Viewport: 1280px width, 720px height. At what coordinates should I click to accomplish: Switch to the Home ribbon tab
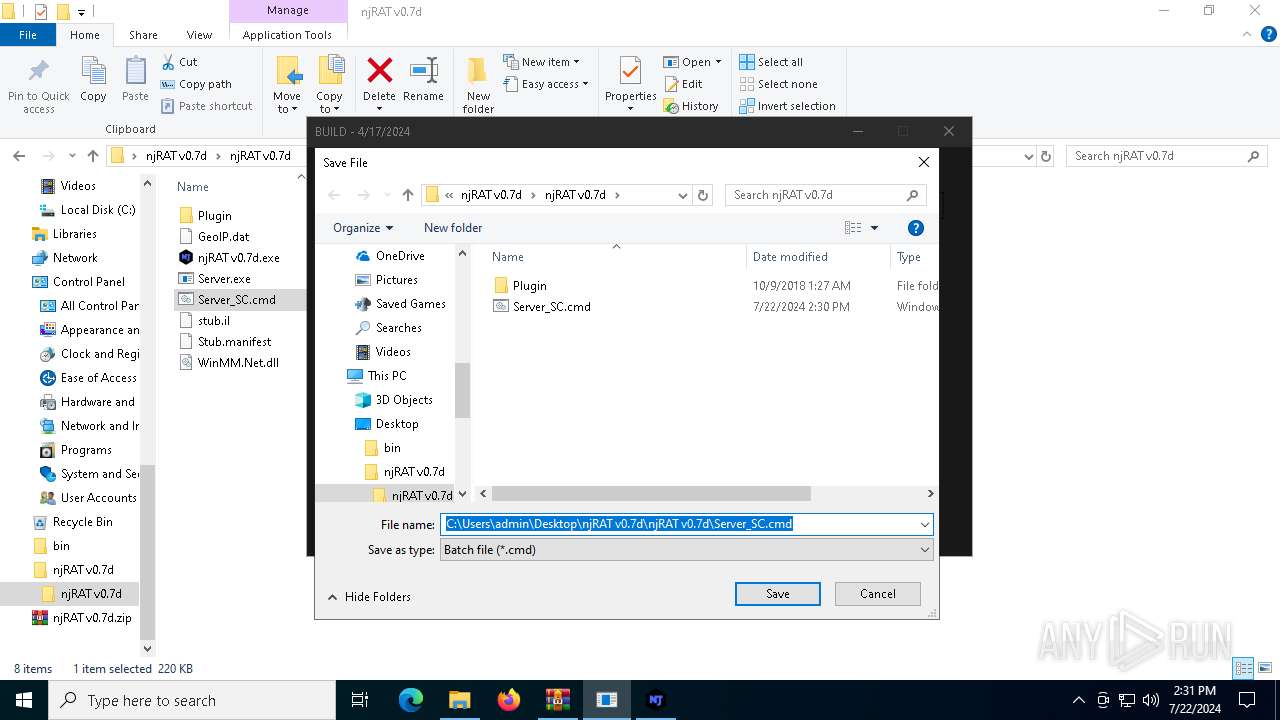point(85,35)
